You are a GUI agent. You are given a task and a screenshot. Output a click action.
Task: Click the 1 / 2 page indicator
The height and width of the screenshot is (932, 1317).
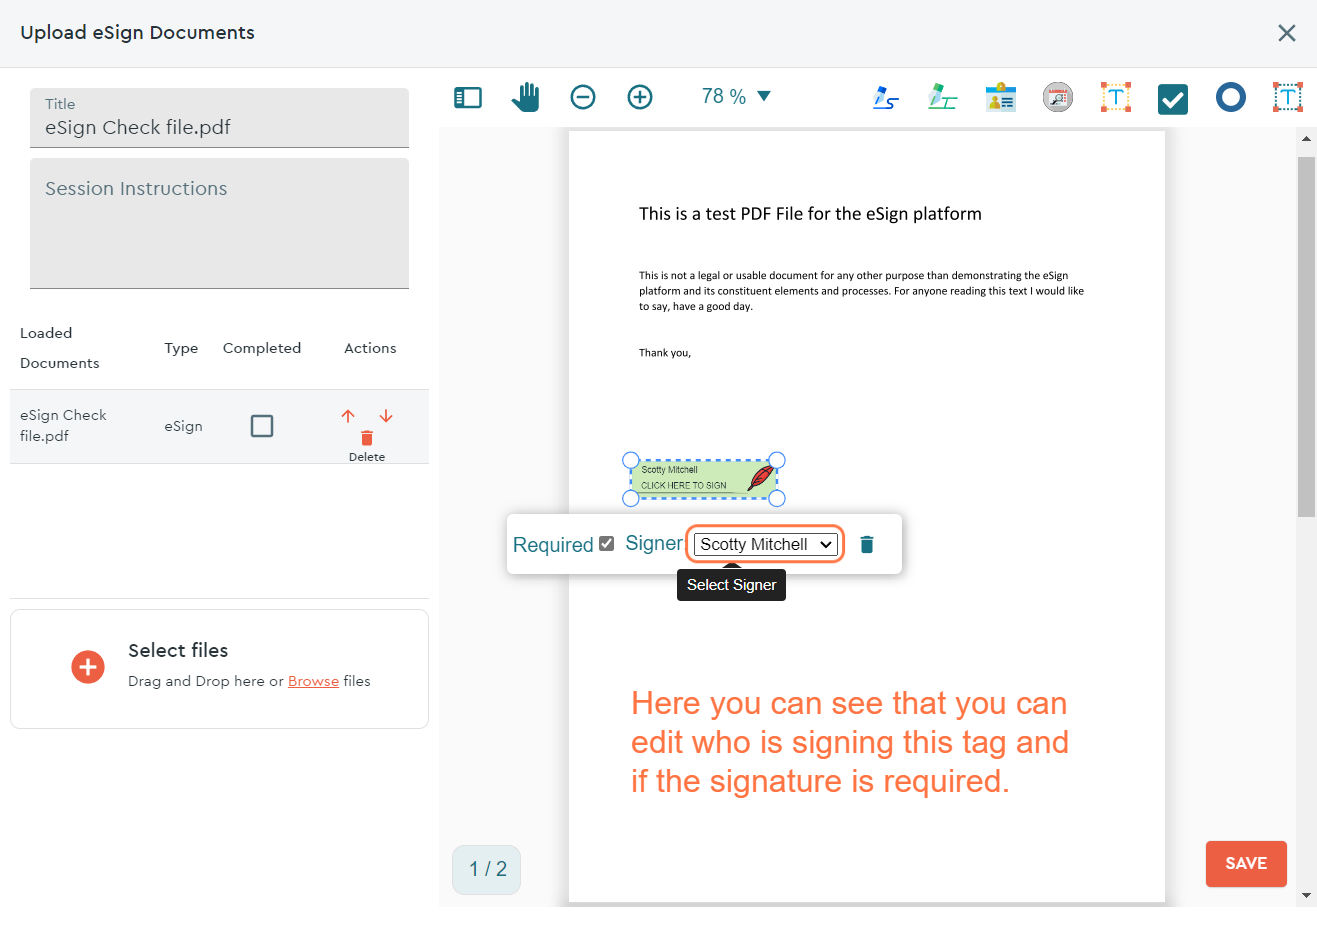tap(487, 869)
